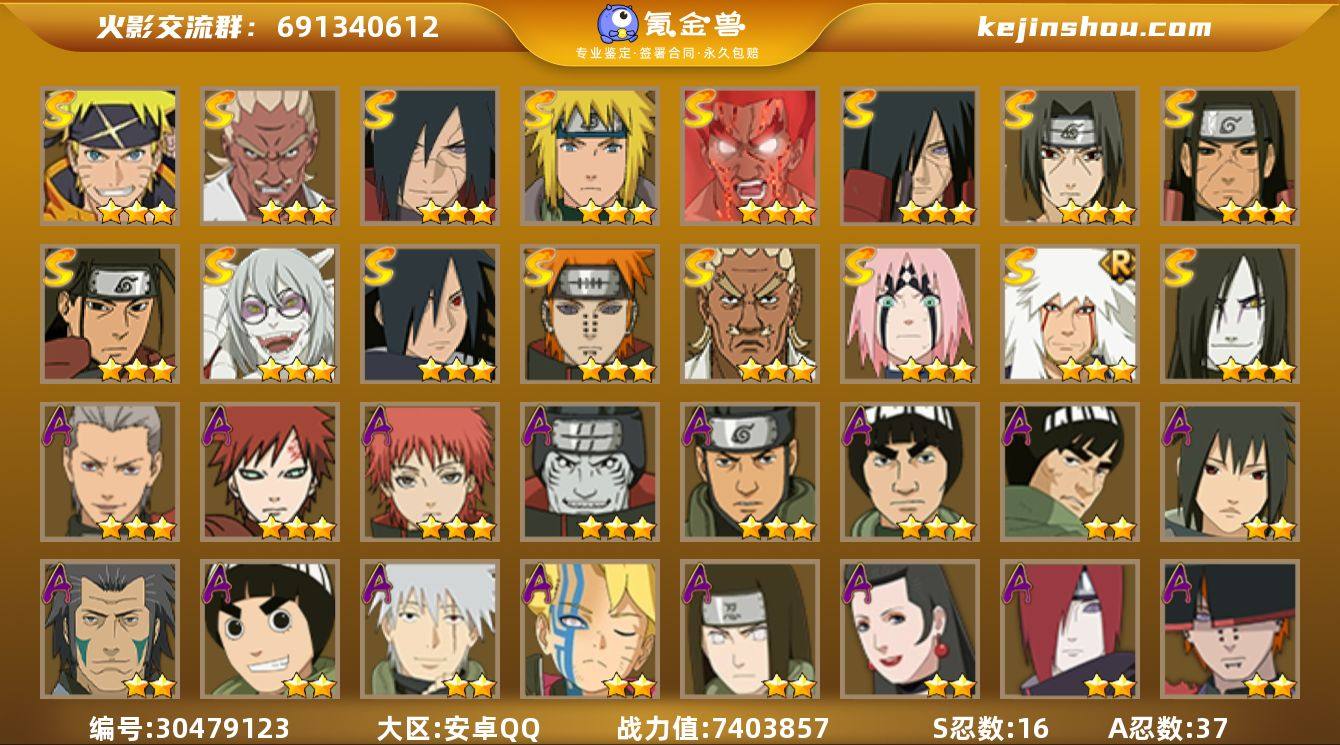Choose the Neji portrait with white eyes

(750, 629)
